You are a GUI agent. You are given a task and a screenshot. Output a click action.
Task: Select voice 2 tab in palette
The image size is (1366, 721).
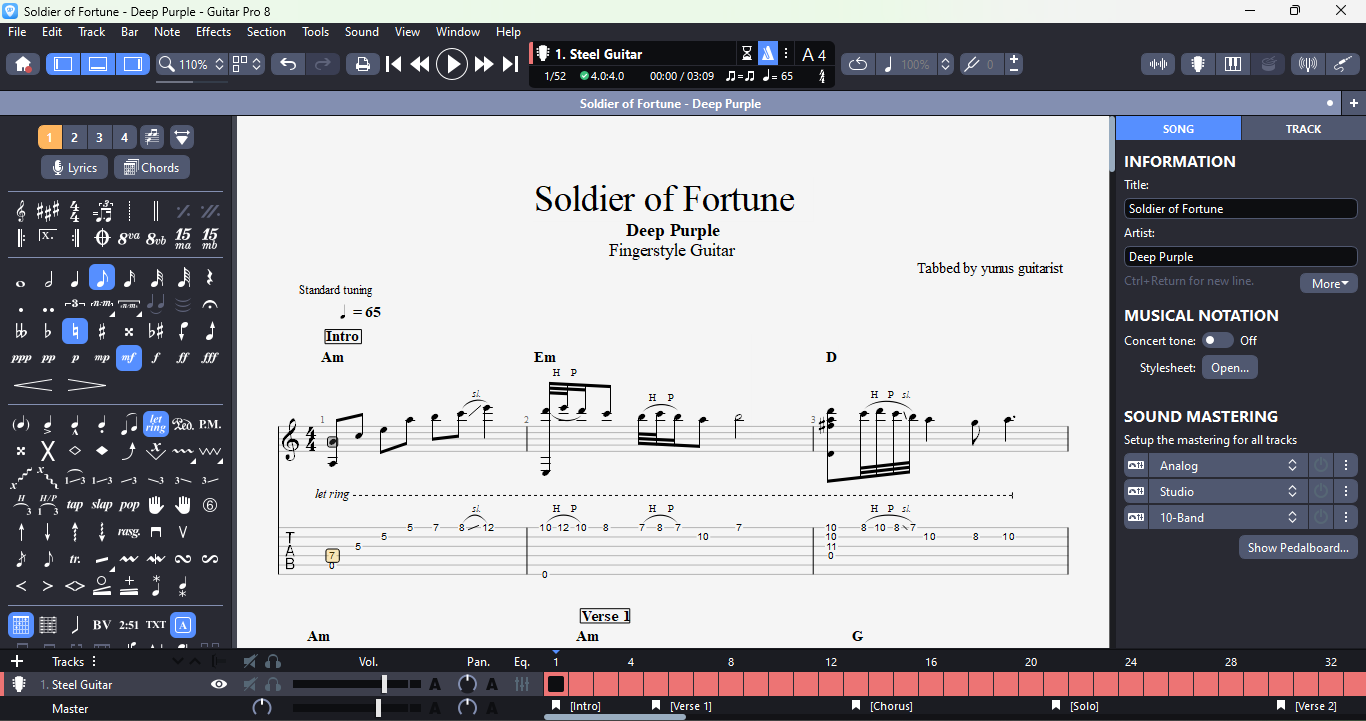tap(74, 138)
